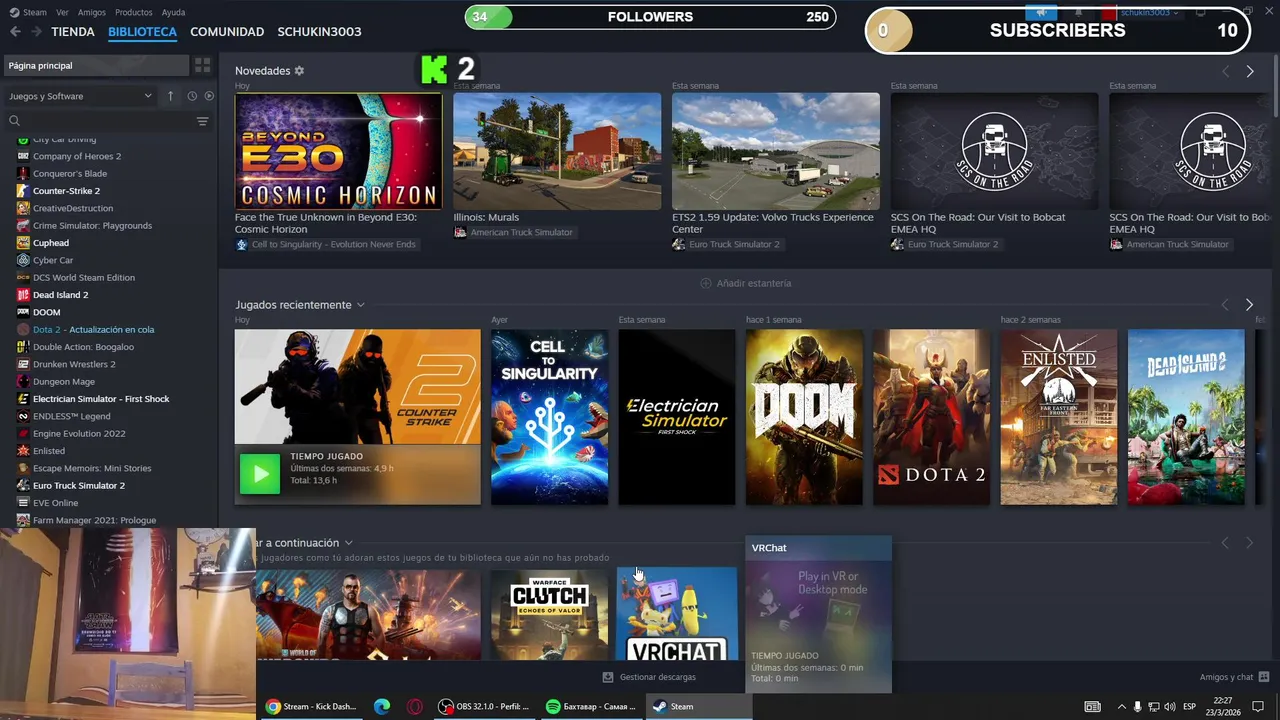Image resolution: width=1280 pixels, height=720 pixels.
Task: Select Dead Island 2 cover in recent shelf
Action: coord(1186,417)
